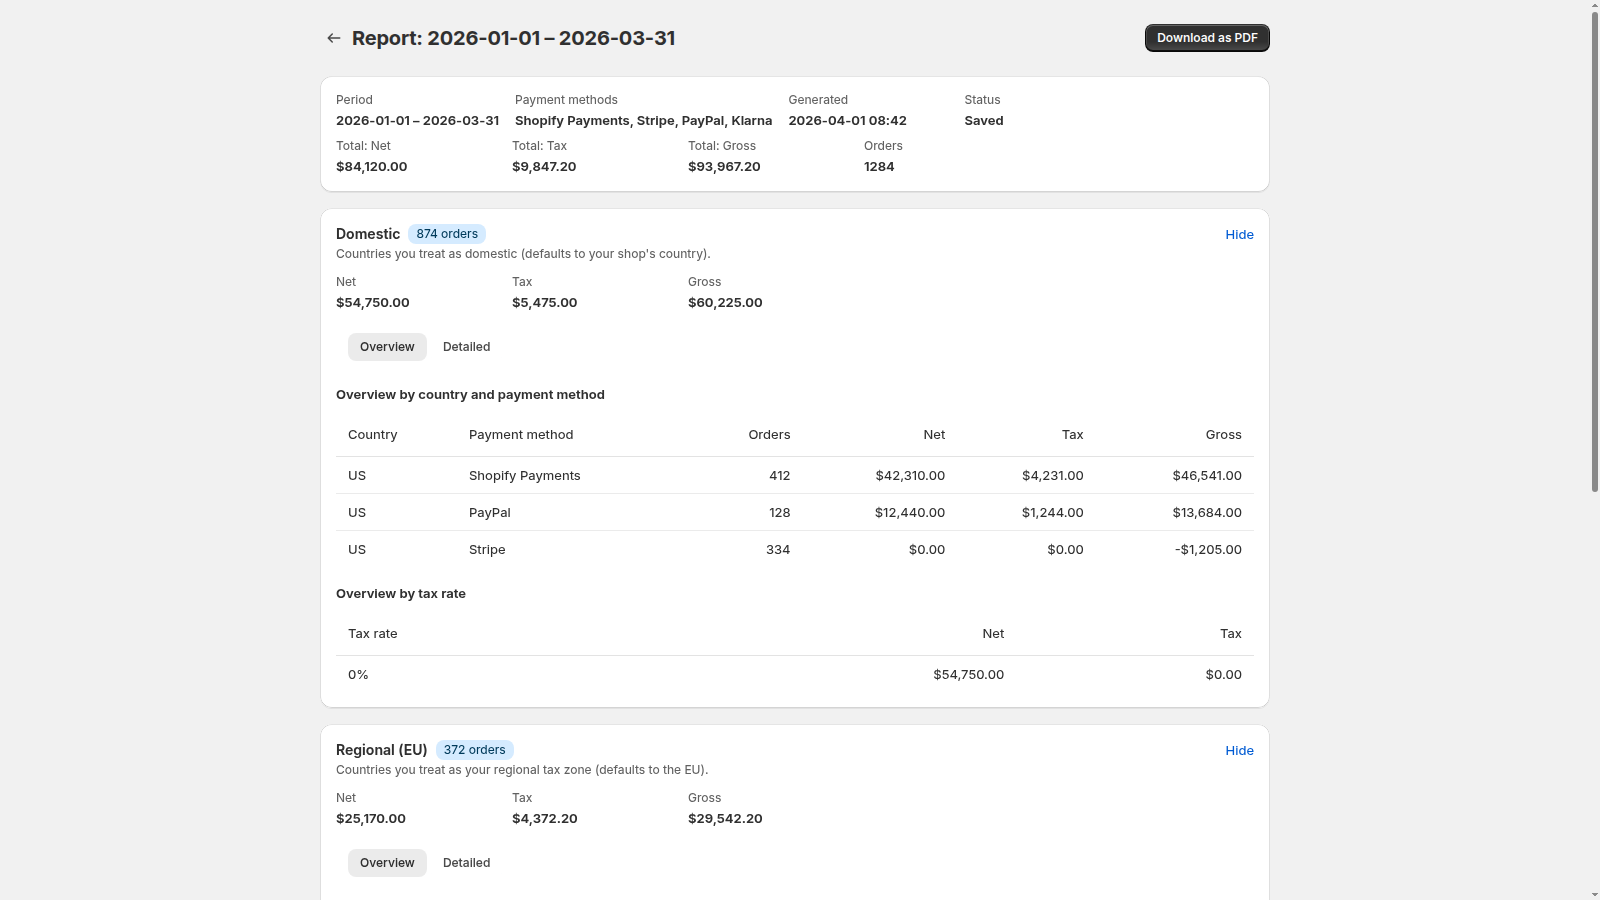Click the report title heading

point(512,37)
